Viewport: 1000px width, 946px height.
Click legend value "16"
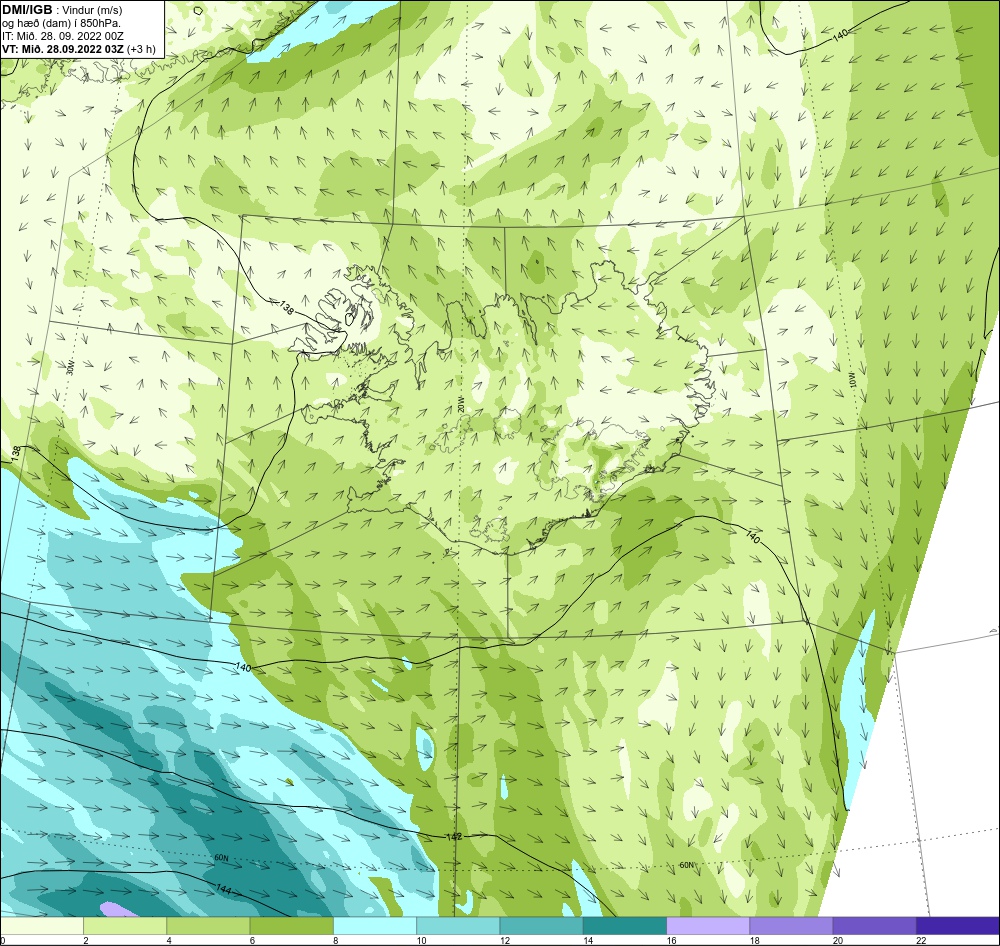pyautogui.click(x=672, y=940)
